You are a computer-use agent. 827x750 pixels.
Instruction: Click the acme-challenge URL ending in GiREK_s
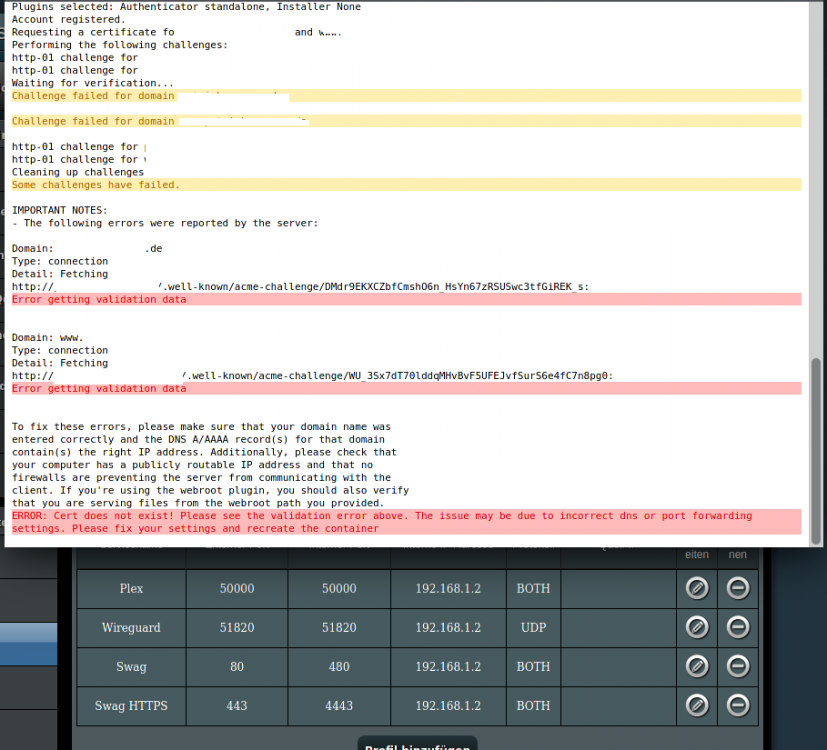pos(301,287)
